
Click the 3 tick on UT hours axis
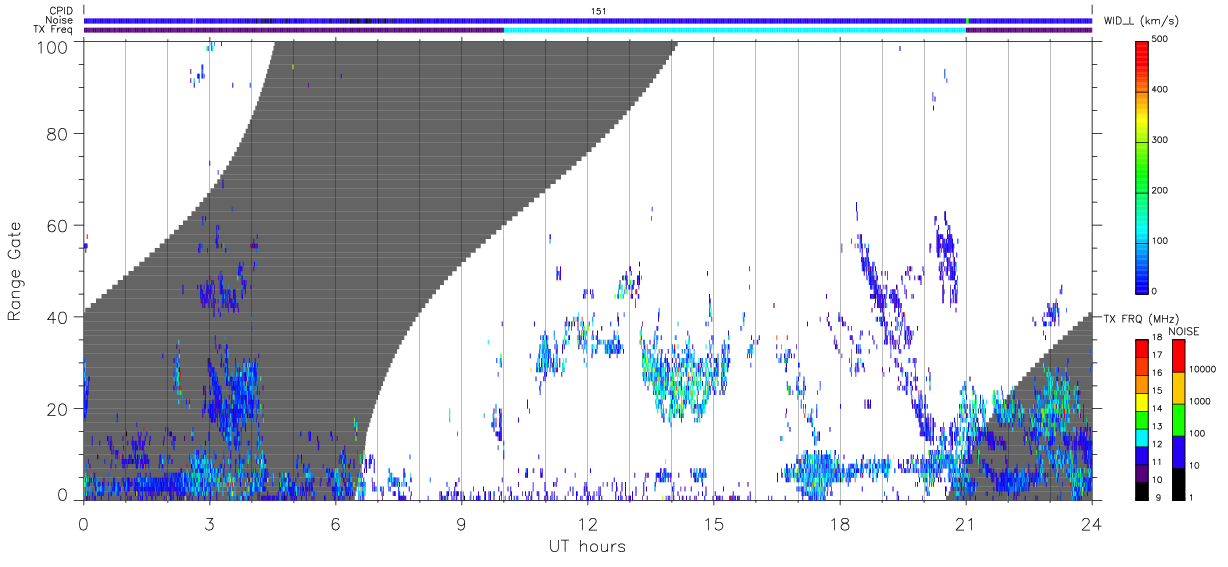click(209, 523)
